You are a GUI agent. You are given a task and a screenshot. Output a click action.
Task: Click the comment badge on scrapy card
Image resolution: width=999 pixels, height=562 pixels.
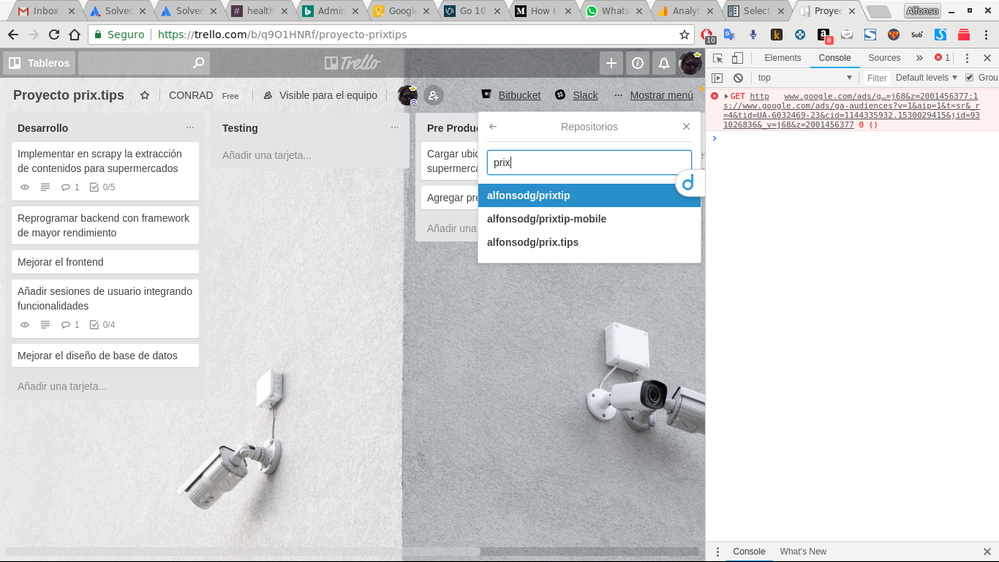(70, 187)
